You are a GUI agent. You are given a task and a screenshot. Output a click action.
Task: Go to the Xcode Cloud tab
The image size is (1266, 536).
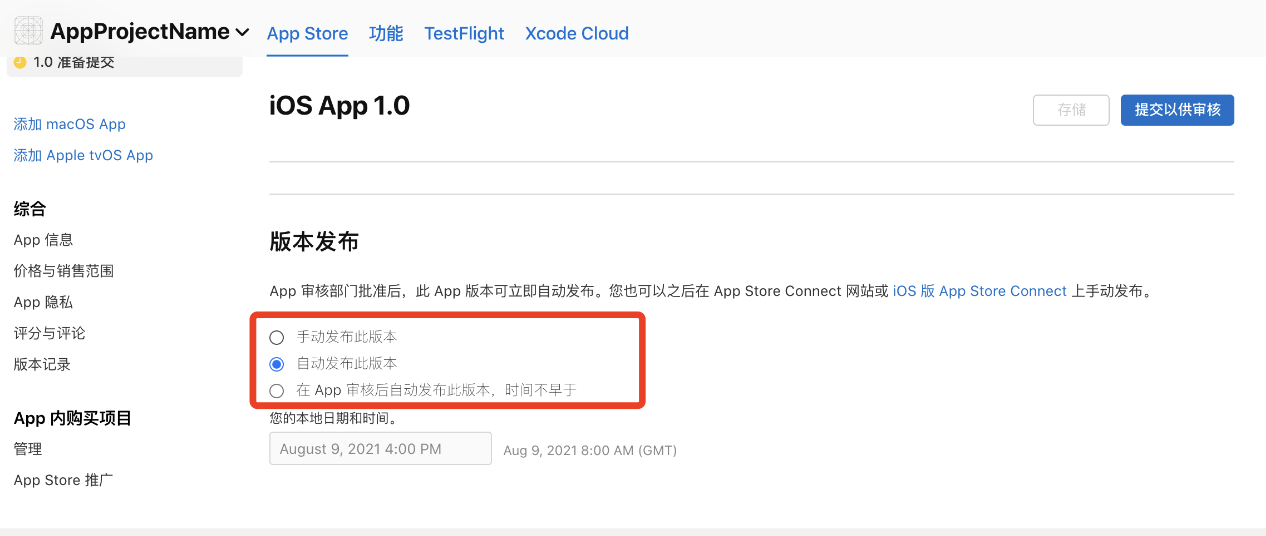tap(577, 33)
